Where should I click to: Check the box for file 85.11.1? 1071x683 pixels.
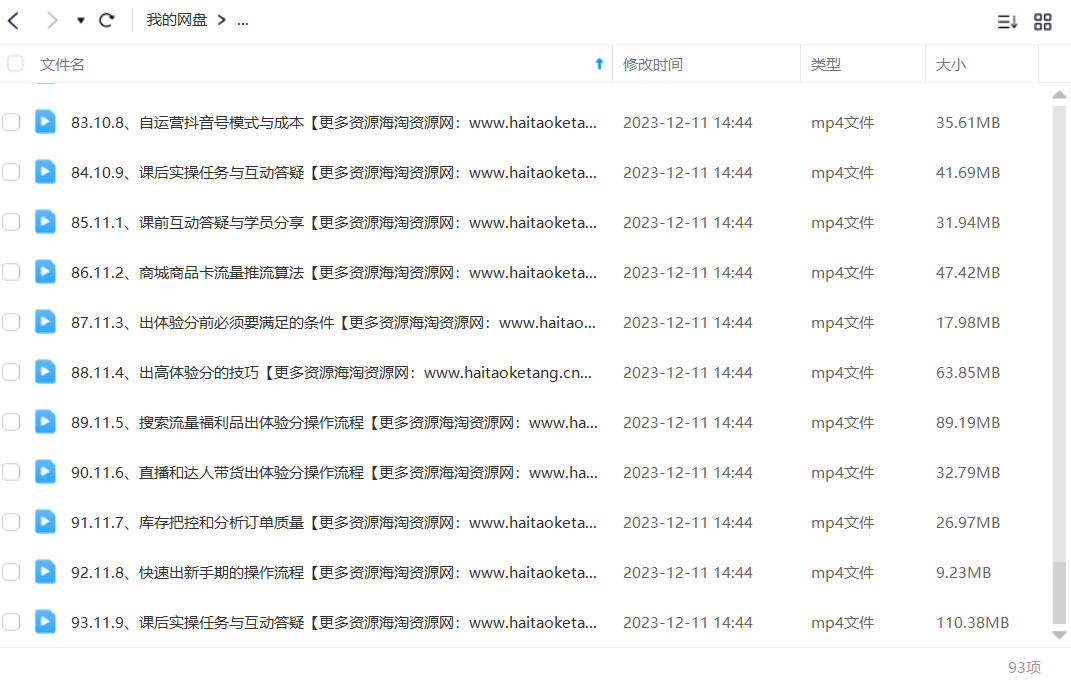[x=11, y=222]
